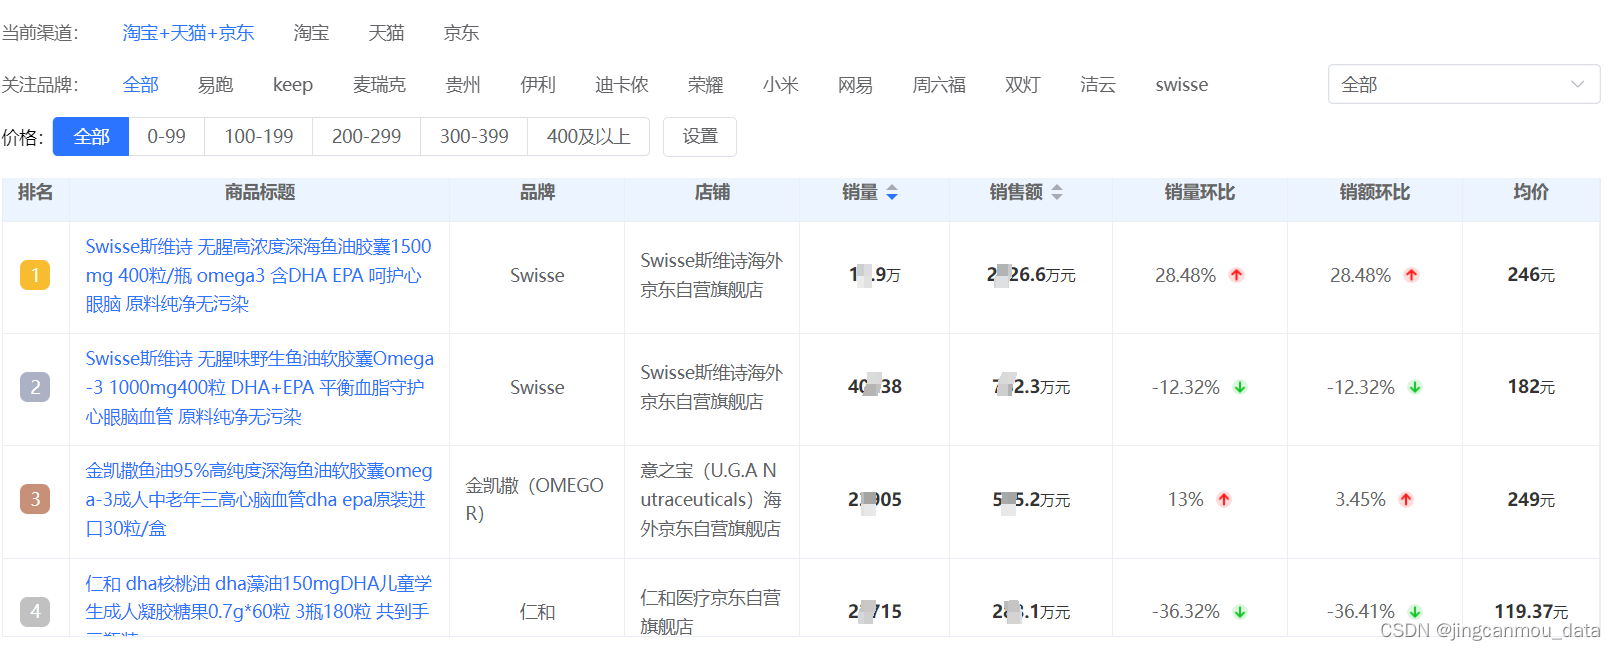1615x650 pixels.
Task: Click the 246元 average price cell
Action: click(1531, 275)
